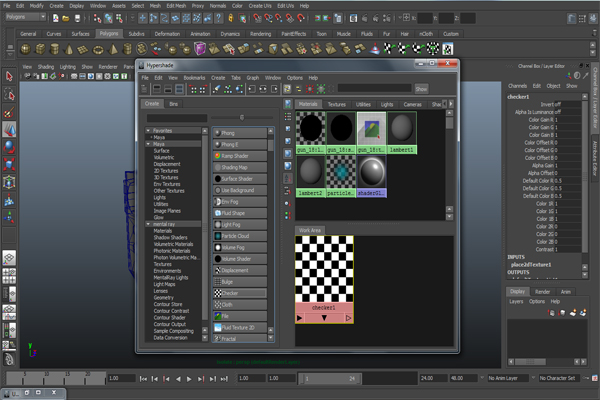Click the time range slider bar
Image resolution: width=600 pixels, height=400 pixels.
click(x=330, y=379)
